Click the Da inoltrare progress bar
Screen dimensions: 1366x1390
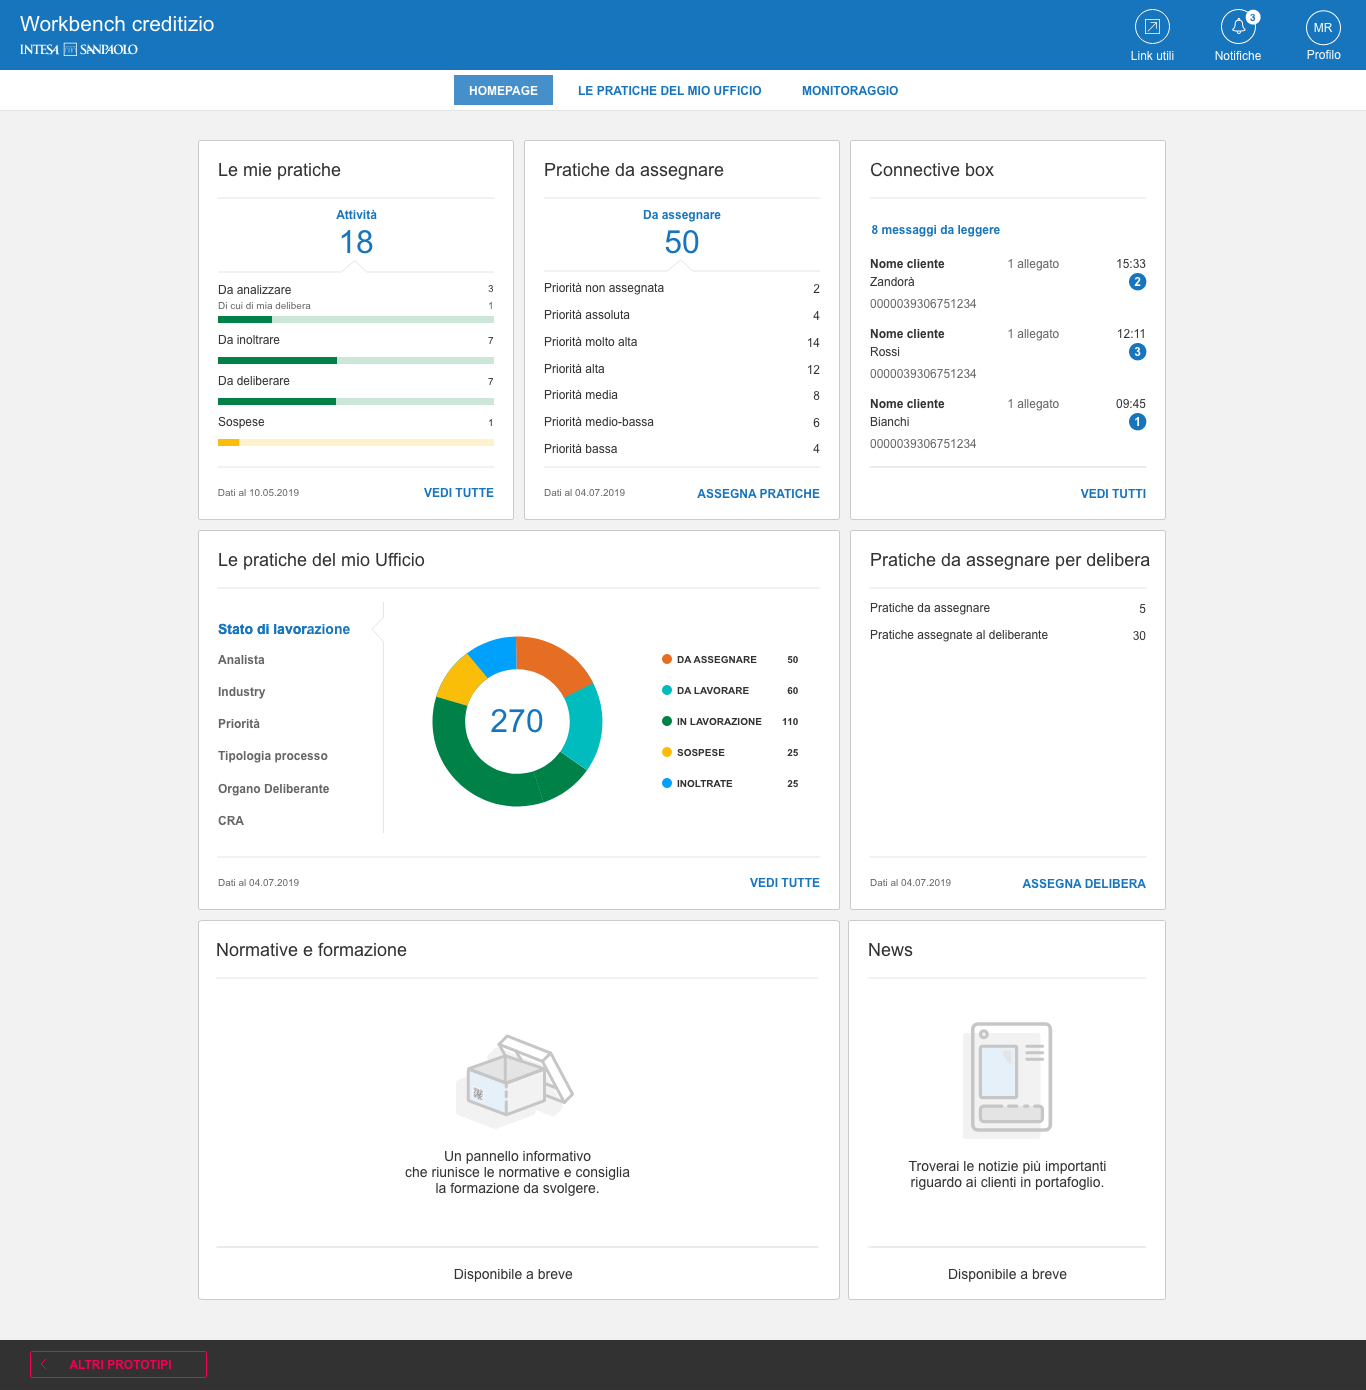pyautogui.click(x=356, y=360)
